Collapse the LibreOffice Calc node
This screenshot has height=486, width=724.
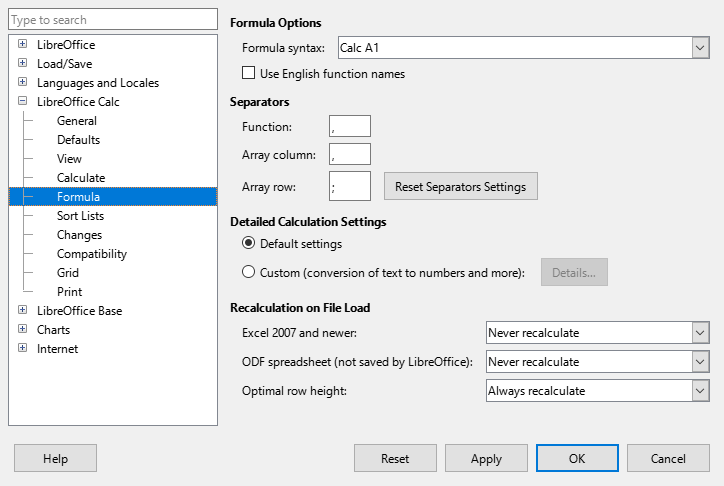(23, 102)
